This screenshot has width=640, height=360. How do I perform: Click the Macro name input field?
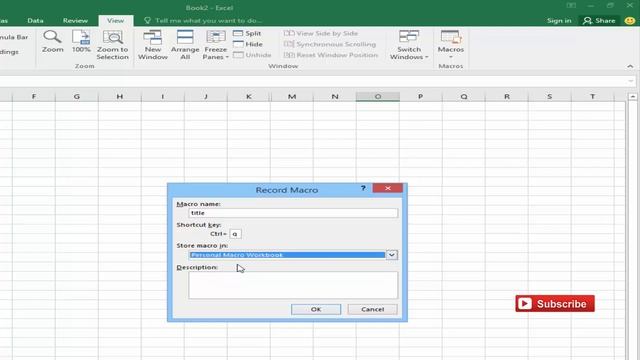click(x=293, y=213)
